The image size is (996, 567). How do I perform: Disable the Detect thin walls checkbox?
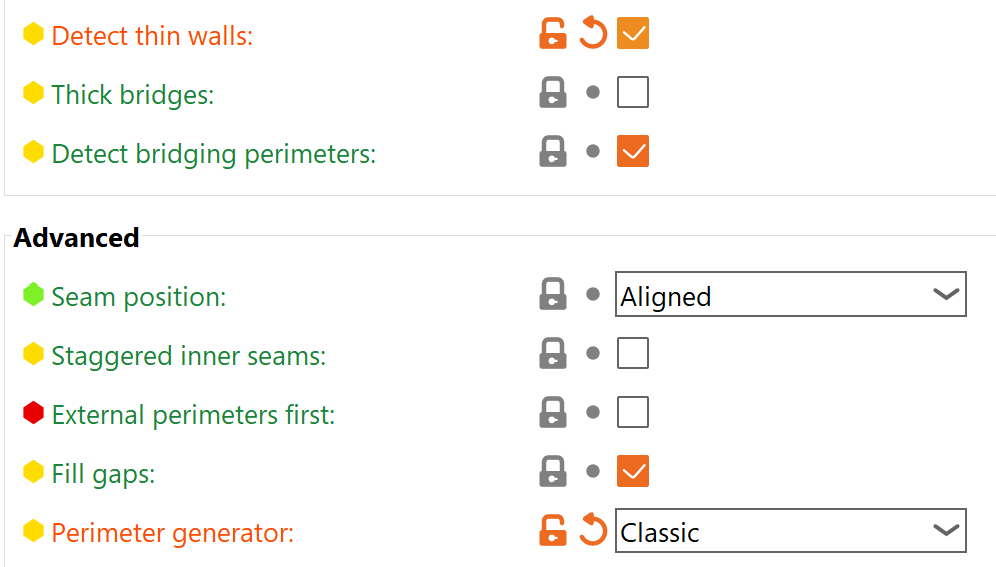pyautogui.click(x=633, y=34)
